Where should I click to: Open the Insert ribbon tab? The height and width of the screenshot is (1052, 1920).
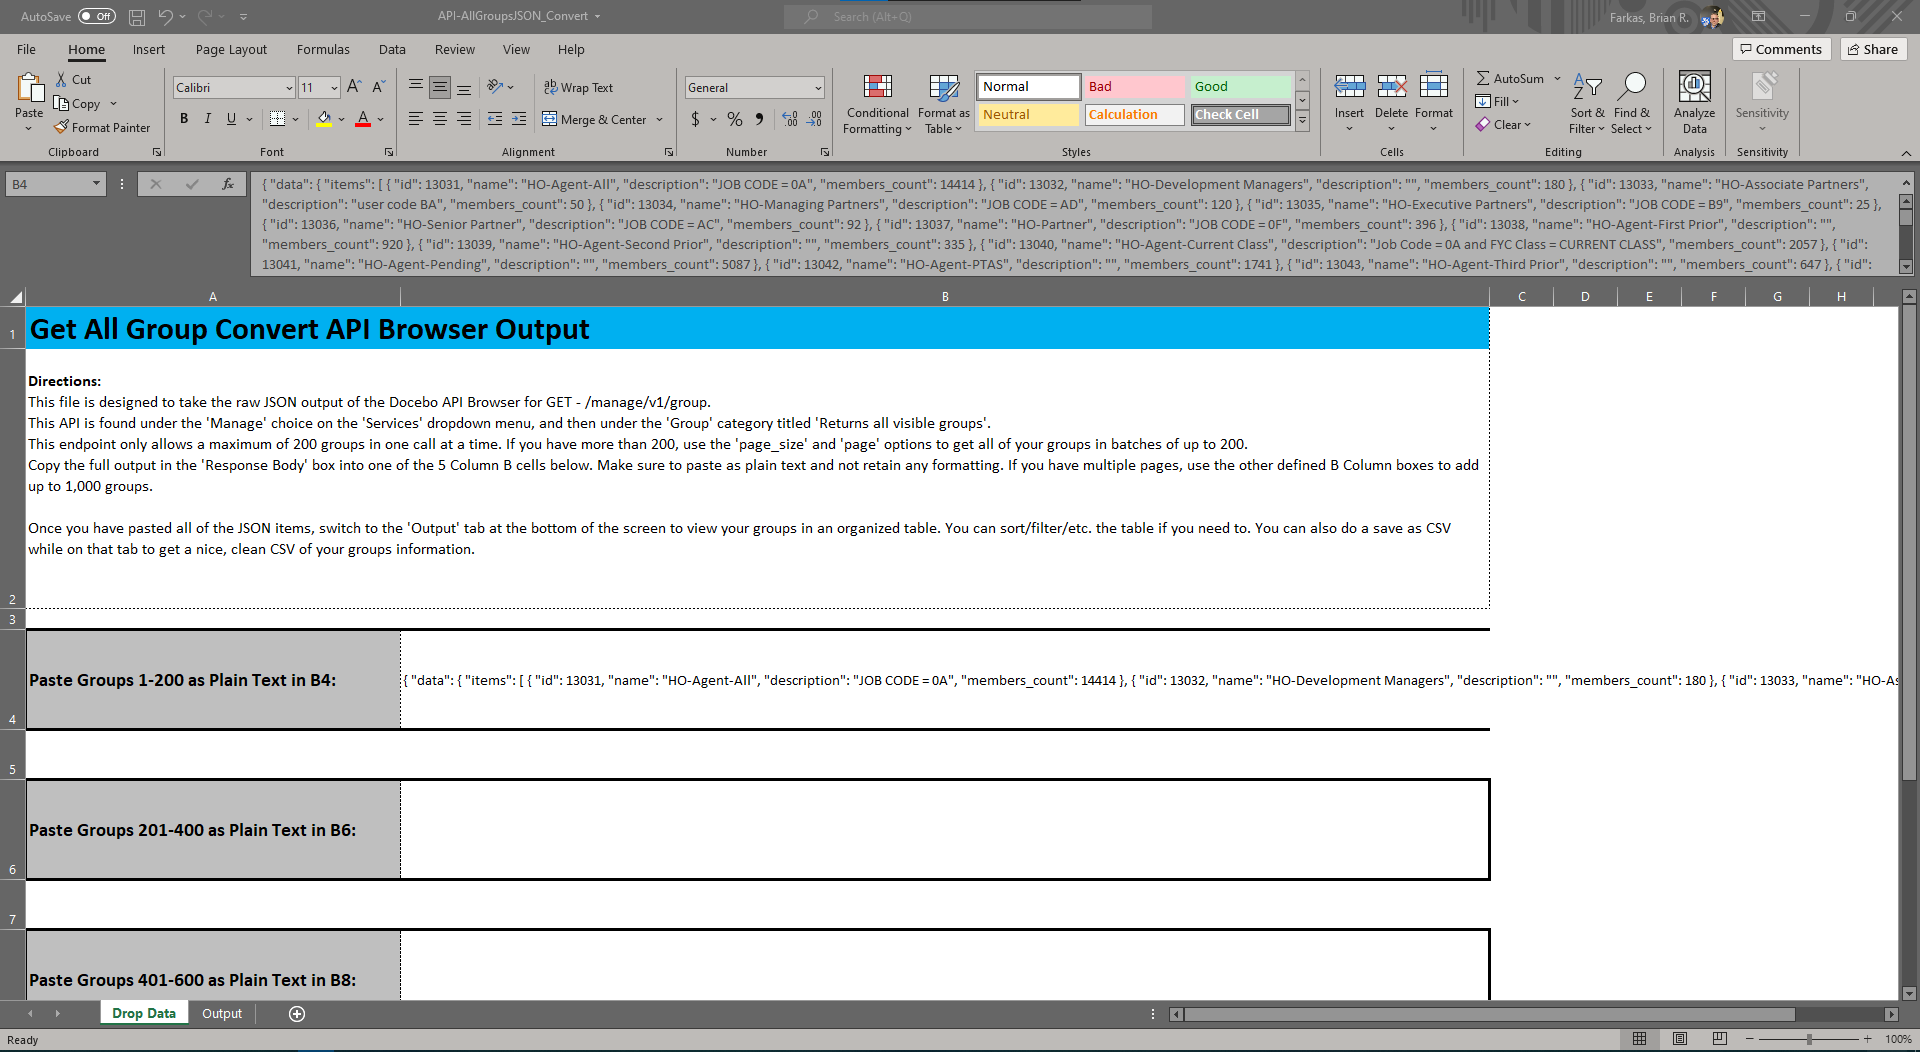click(149, 49)
